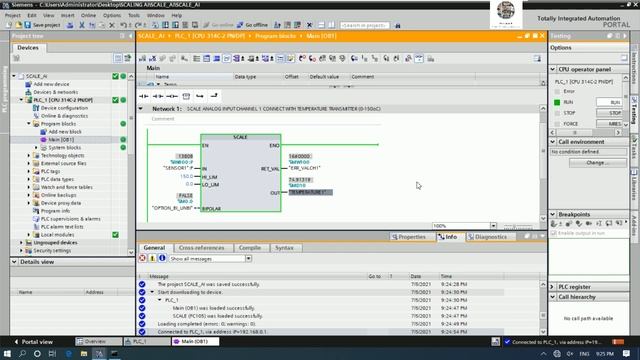The image size is (640, 360).
Task: Expand the PLC register section
Action: pos(553,287)
